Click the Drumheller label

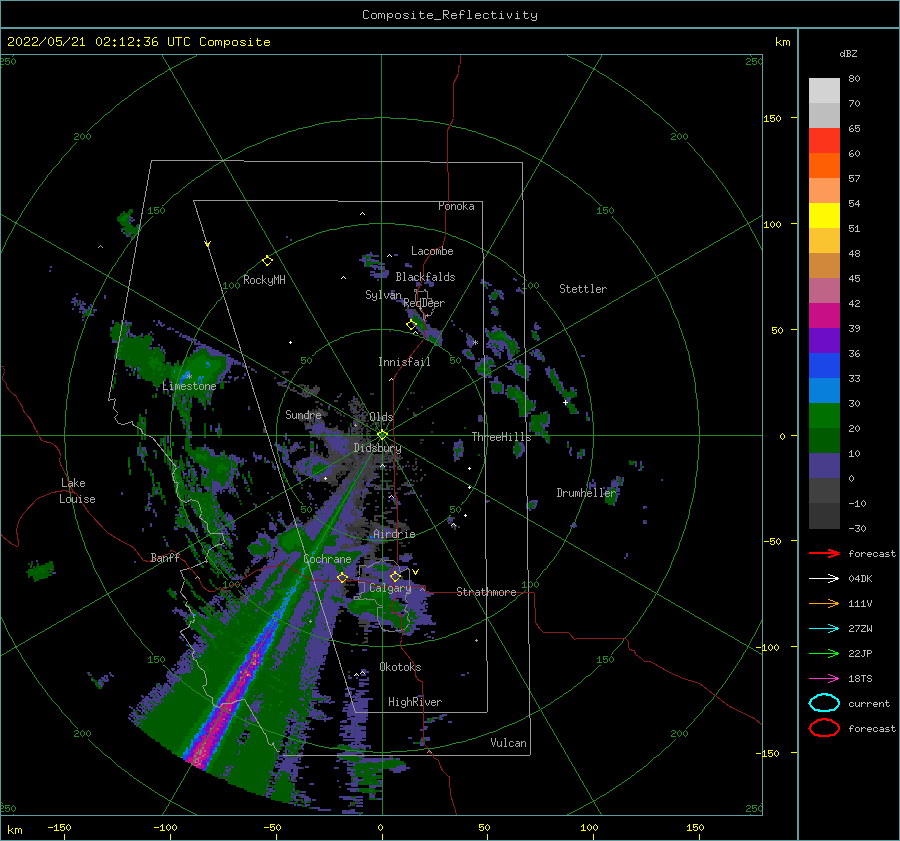tap(586, 493)
